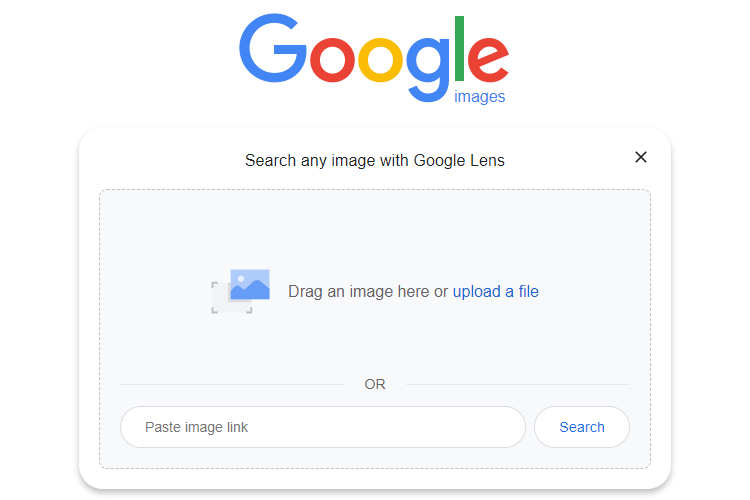This screenshot has width=750, height=500.
Task: Click the "Search any image with Google Lens" heading
Action: [x=375, y=160]
